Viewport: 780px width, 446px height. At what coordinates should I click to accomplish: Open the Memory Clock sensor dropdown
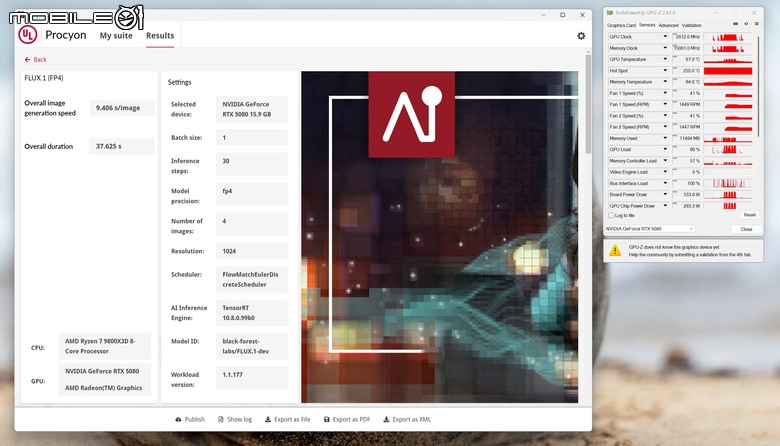pos(665,48)
